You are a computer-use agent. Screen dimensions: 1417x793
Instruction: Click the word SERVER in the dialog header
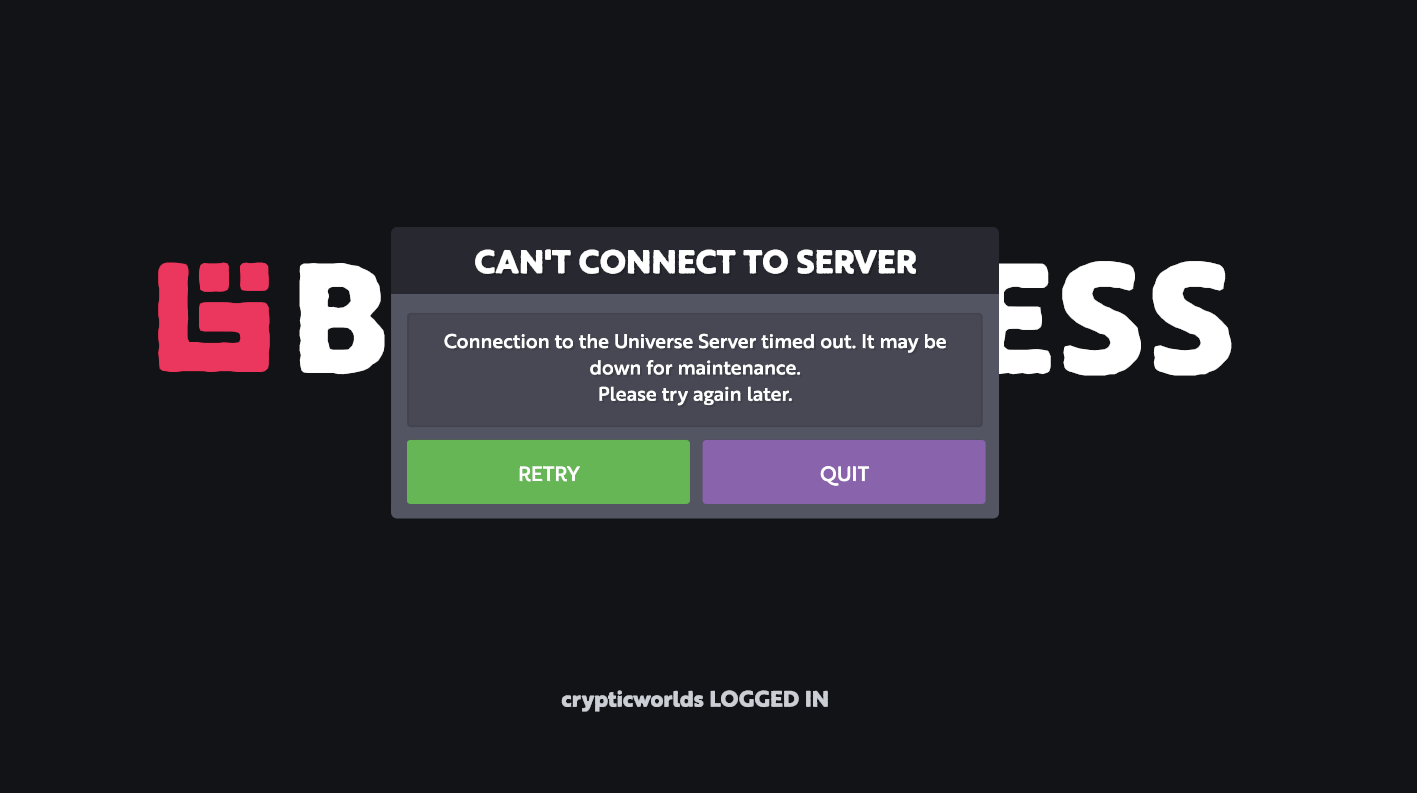[856, 262]
